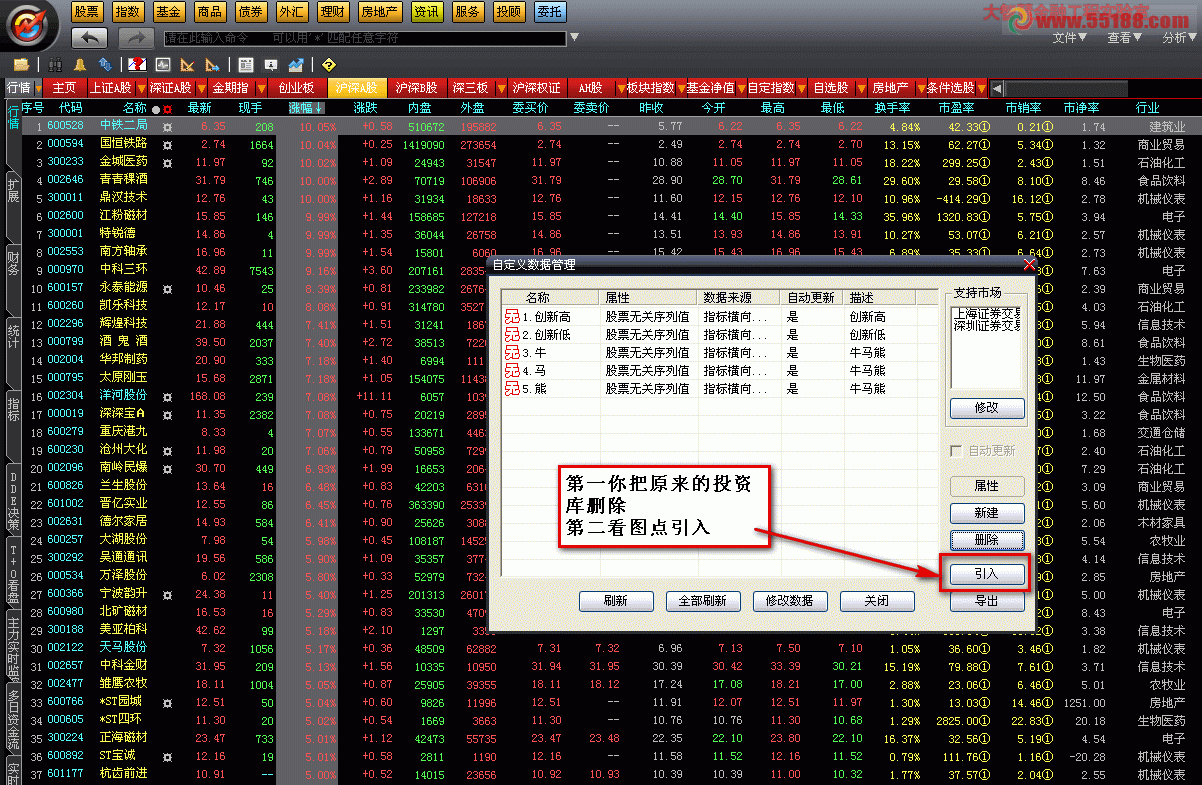
Task: Switch to the 沪深B股 tab
Action: pos(416,88)
